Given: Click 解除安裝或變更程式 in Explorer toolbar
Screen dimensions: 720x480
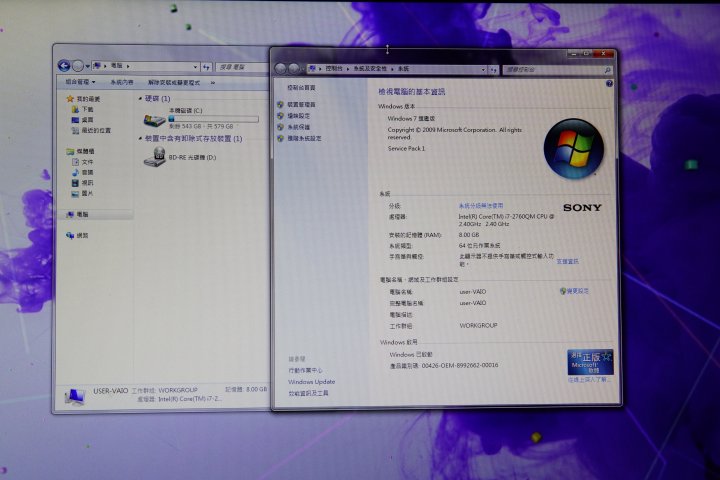Looking at the screenshot, I should pos(174,83).
